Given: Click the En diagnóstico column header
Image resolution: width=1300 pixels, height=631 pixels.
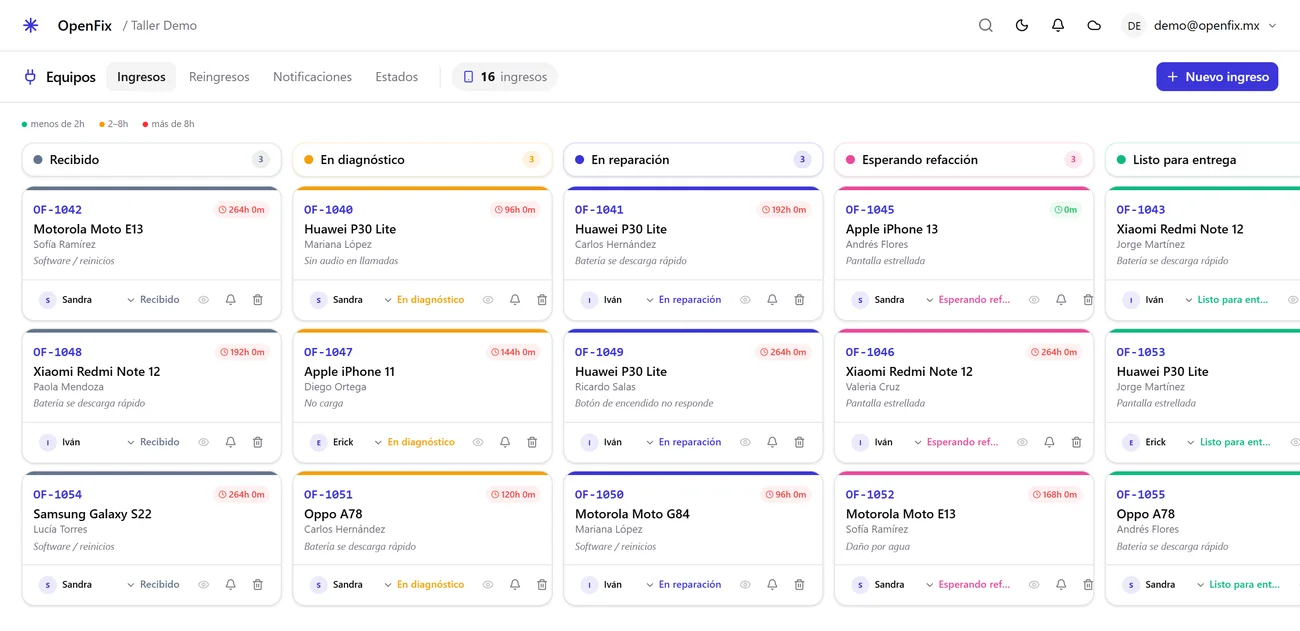Looking at the screenshot, I should [x=422, y=160].
